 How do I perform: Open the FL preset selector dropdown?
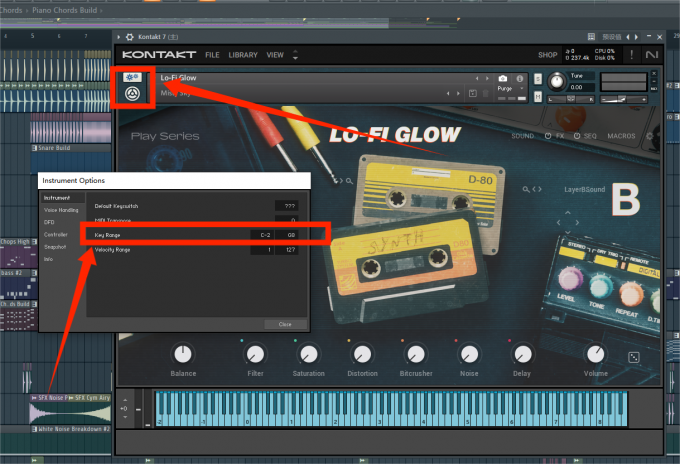(x=611, y=37)
